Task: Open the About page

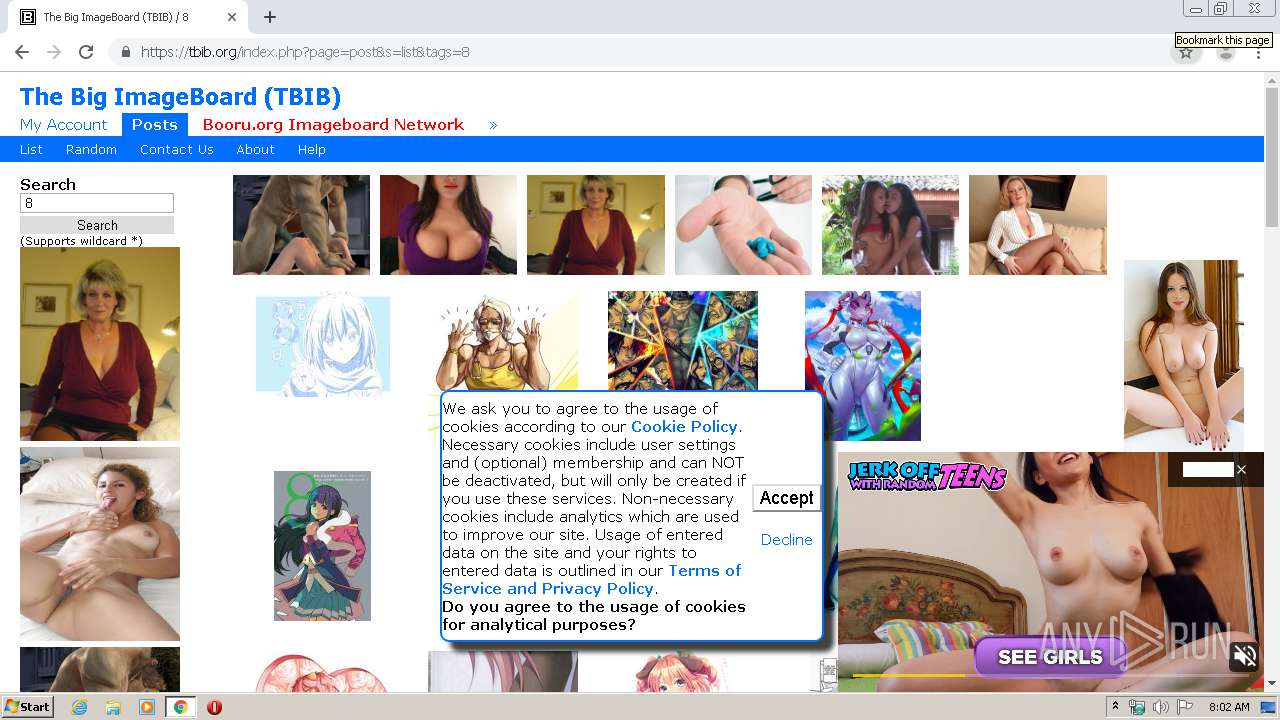Action: click(x=255, y=149)
